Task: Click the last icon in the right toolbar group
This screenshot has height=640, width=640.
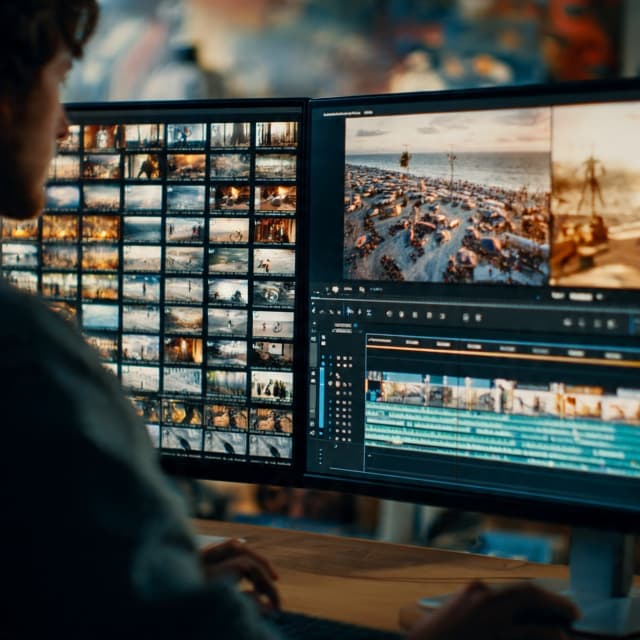Action: pyautogui.click(x=611, y=324)
